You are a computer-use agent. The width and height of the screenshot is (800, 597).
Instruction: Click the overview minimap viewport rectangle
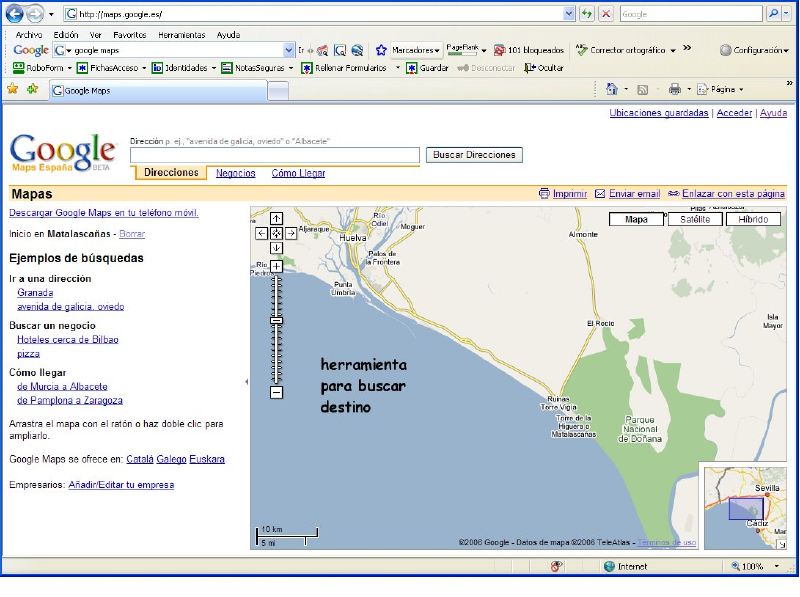tap(746, 509)
